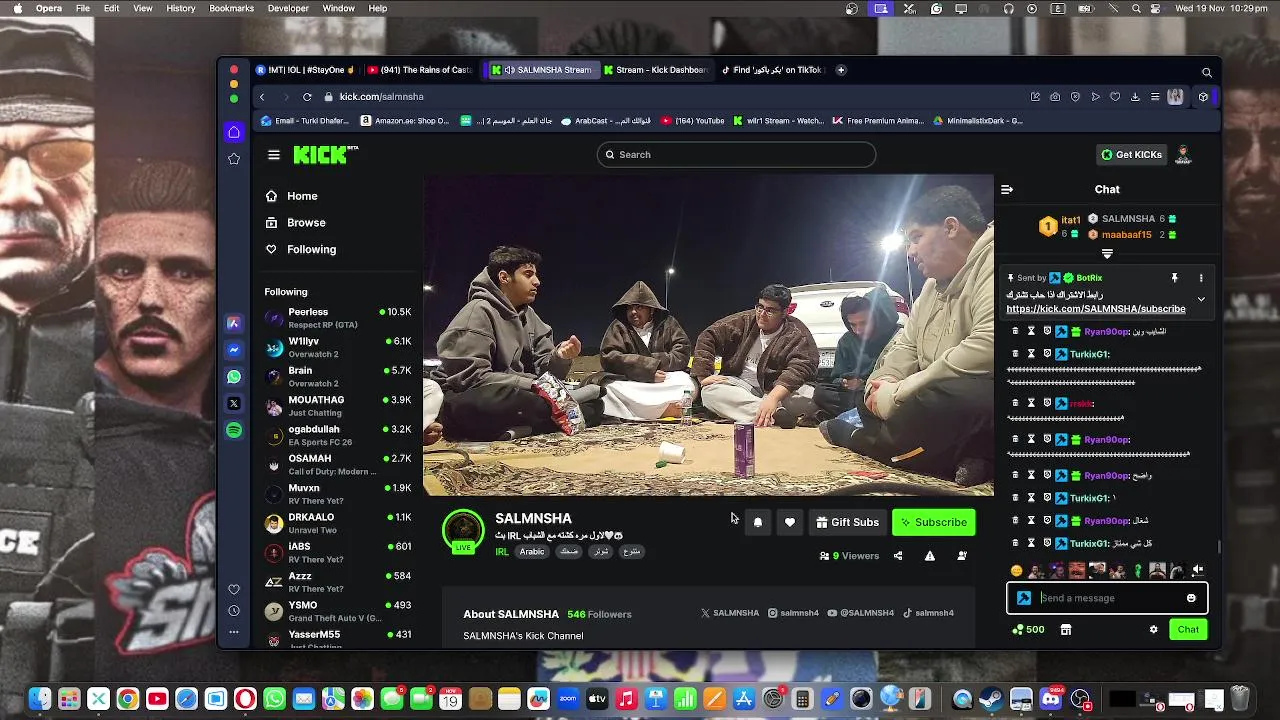Open the Bookmarks menu in menu bar

click(231, 8)
